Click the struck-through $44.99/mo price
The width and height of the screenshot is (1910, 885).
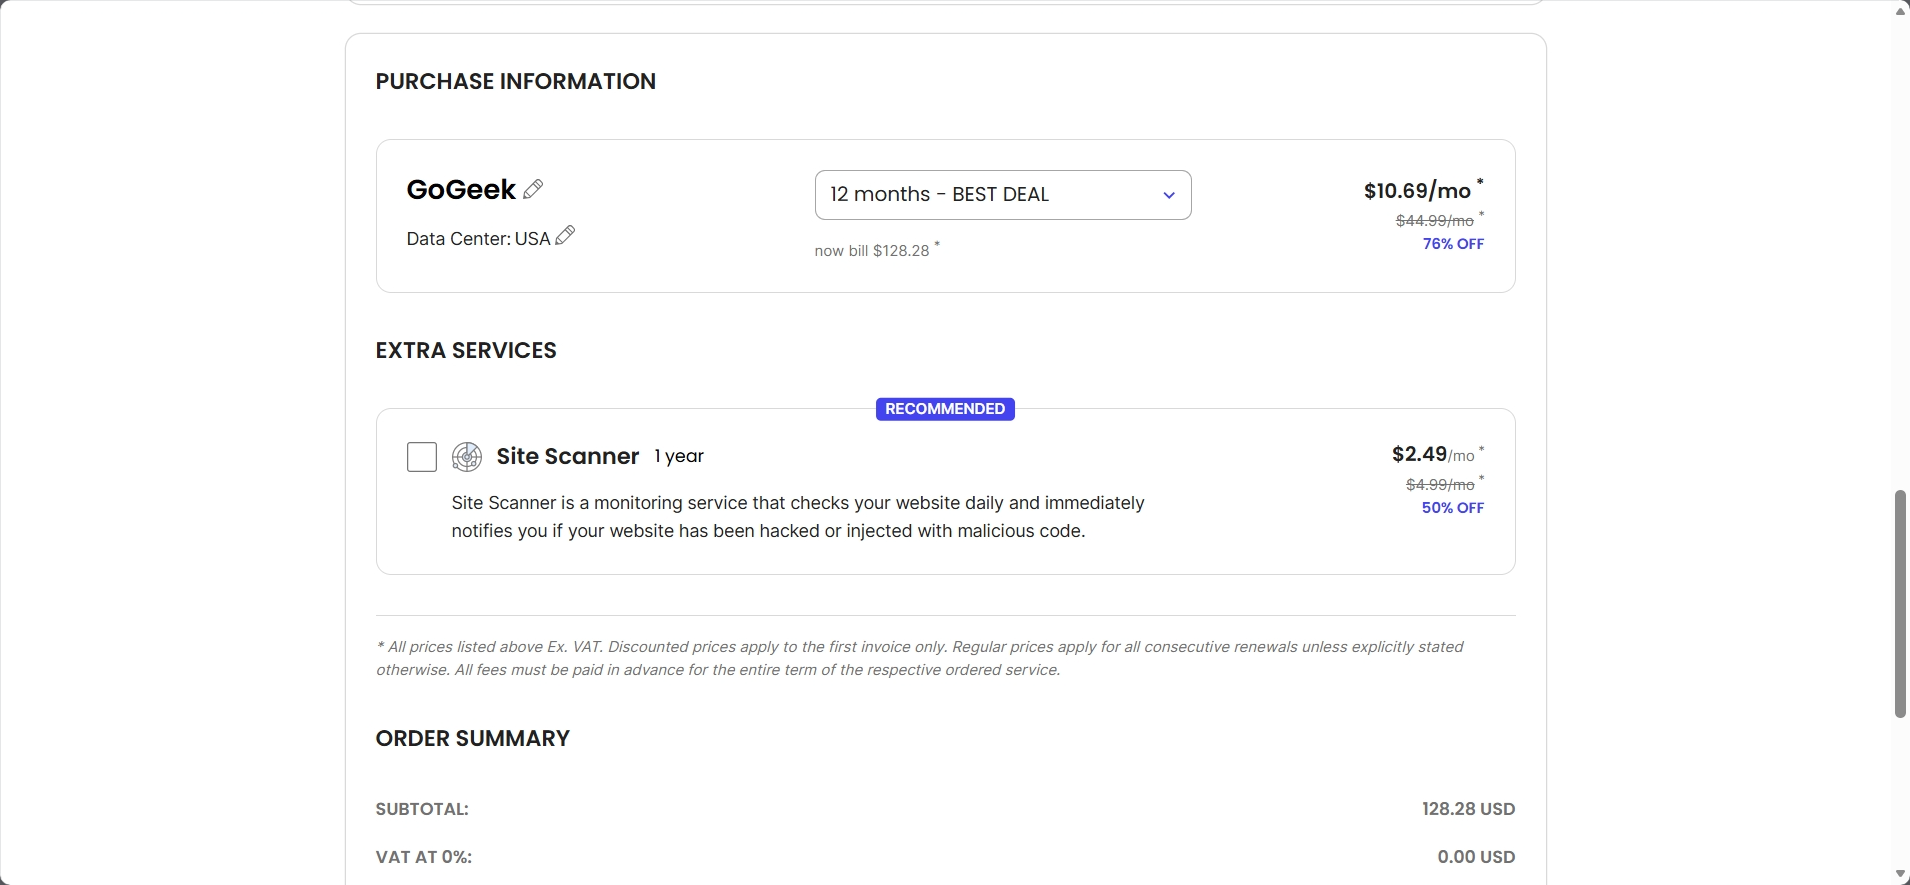tap(1435, 221)
